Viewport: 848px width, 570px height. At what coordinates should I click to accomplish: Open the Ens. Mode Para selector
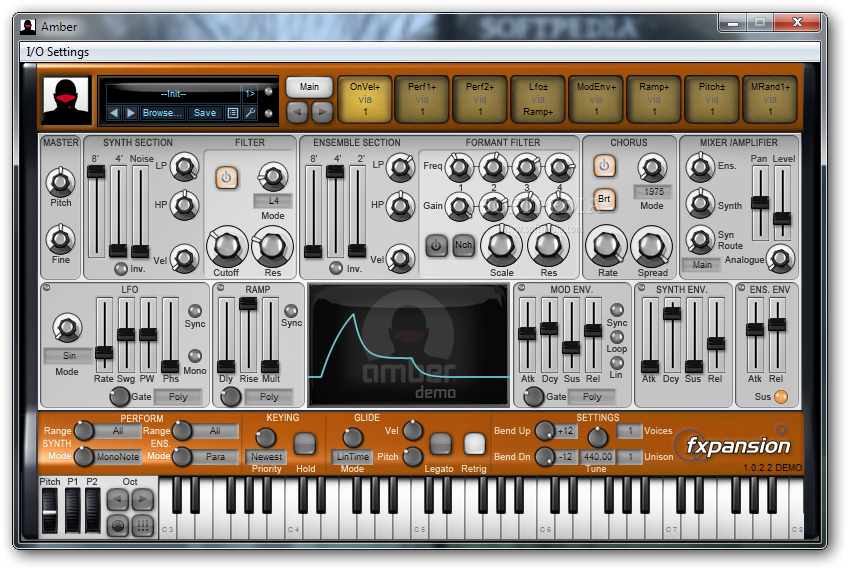(215, 456)
